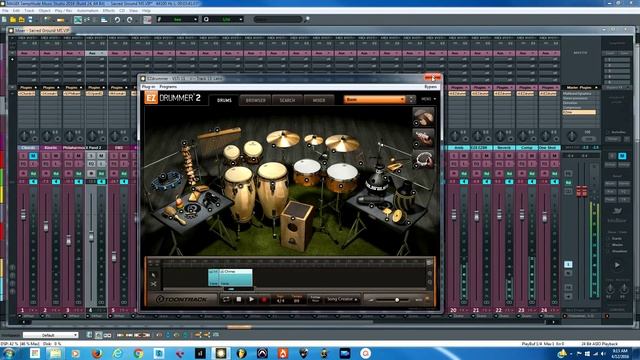Switch to the EZdrummer SEARCH tab
This screenshot has height=360, width=640.
coord(287,100)
